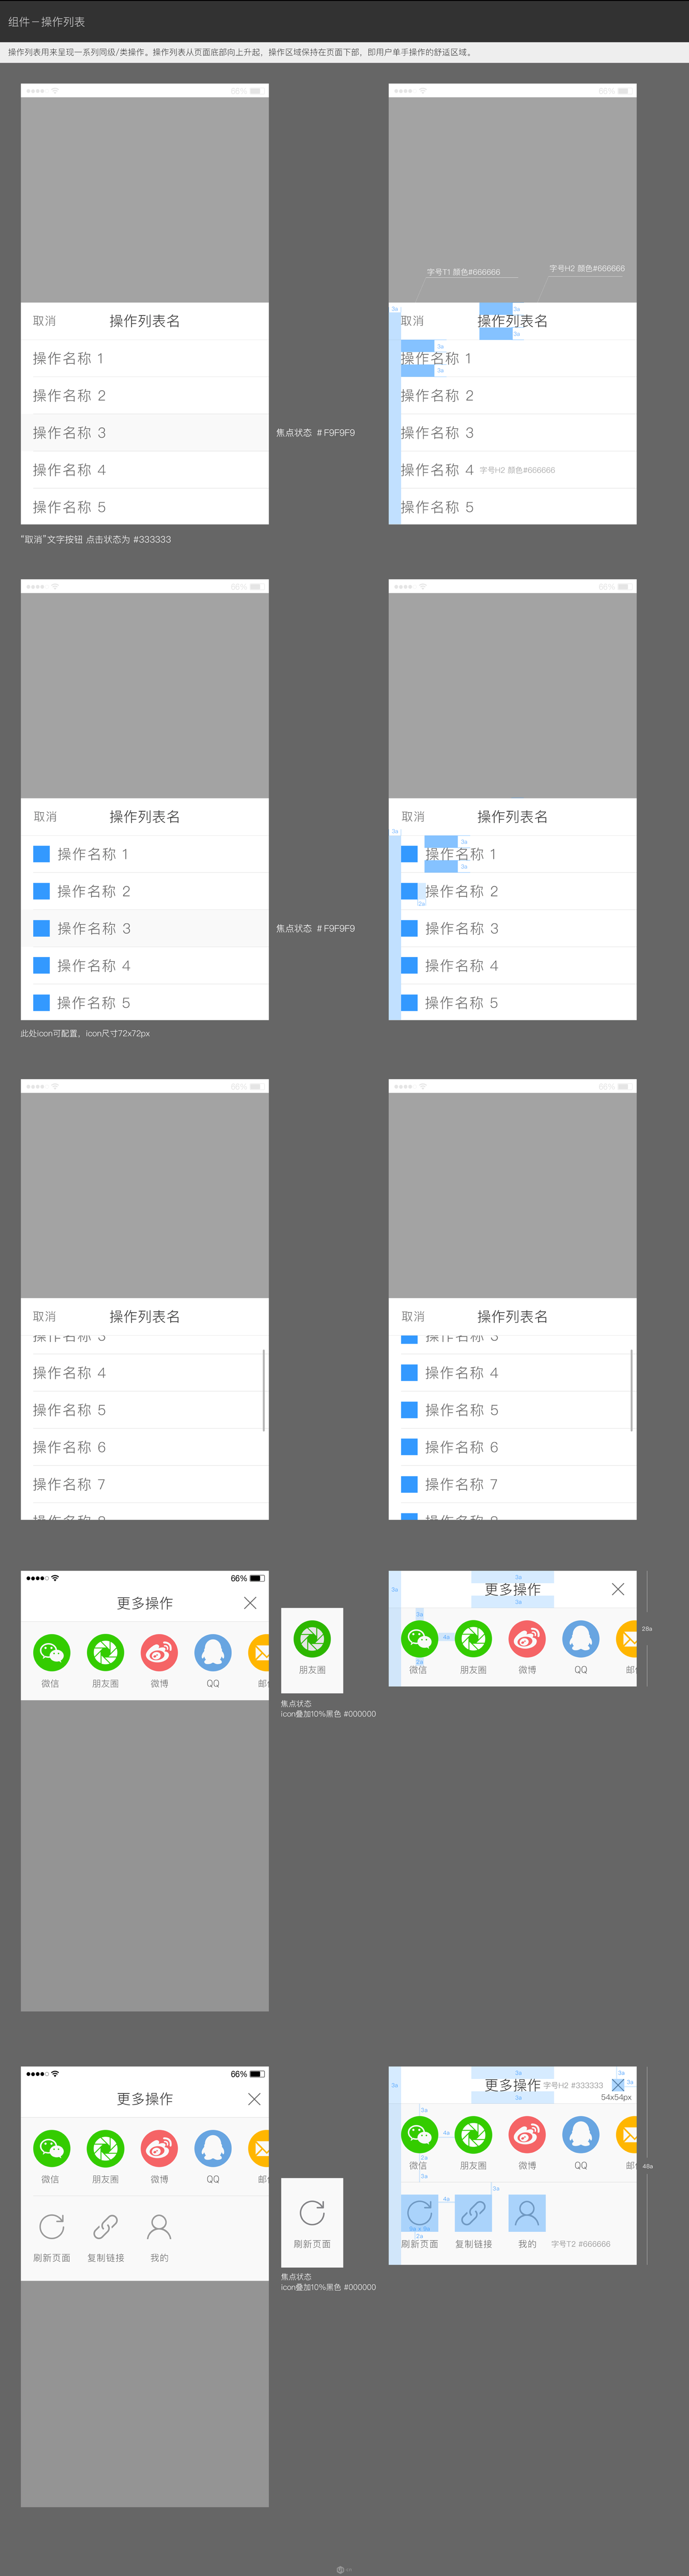Choose 微信 icon in unannotated two-row share sheet
689x2576 pixels.
coord(52,2148)
